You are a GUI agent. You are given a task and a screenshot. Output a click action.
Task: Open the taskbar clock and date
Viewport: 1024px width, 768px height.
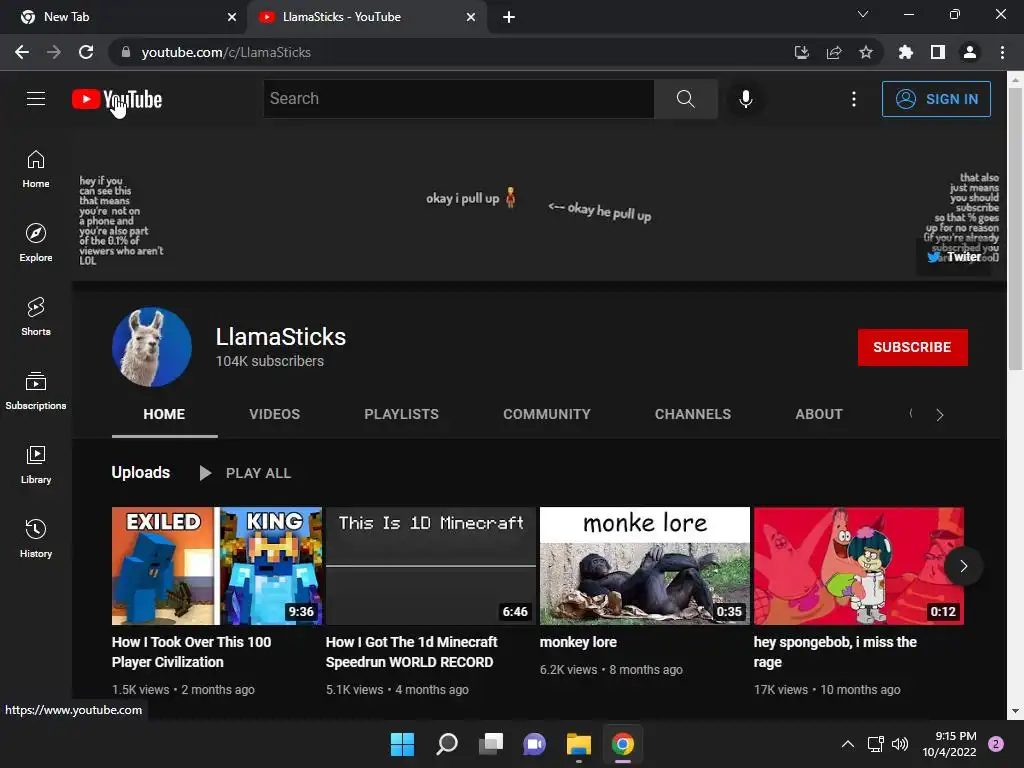[950, 744]
